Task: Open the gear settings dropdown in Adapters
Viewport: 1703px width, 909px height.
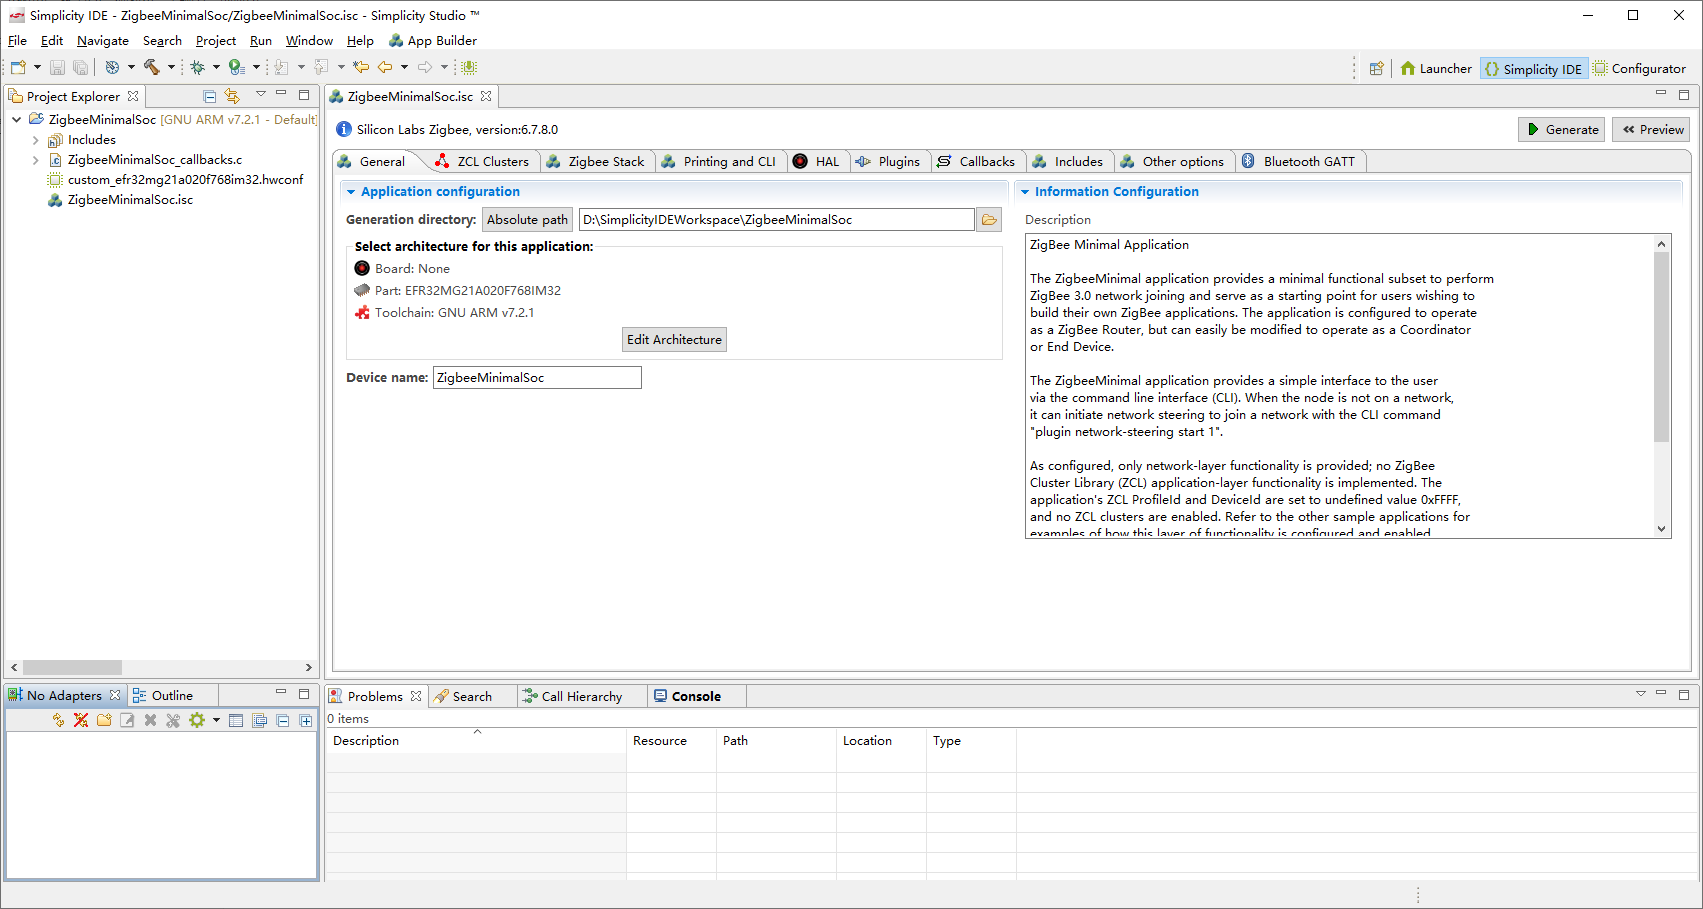Action: 216,720
